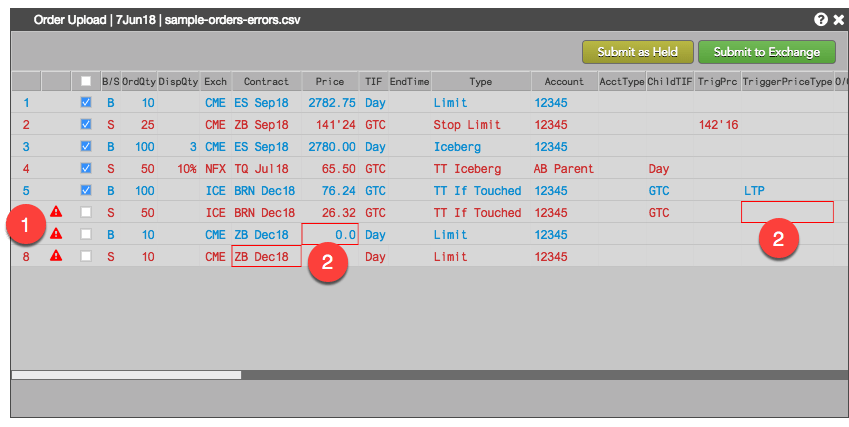Uncheck the checkbox for row 2
849x427 pixels.
[86, 124]
